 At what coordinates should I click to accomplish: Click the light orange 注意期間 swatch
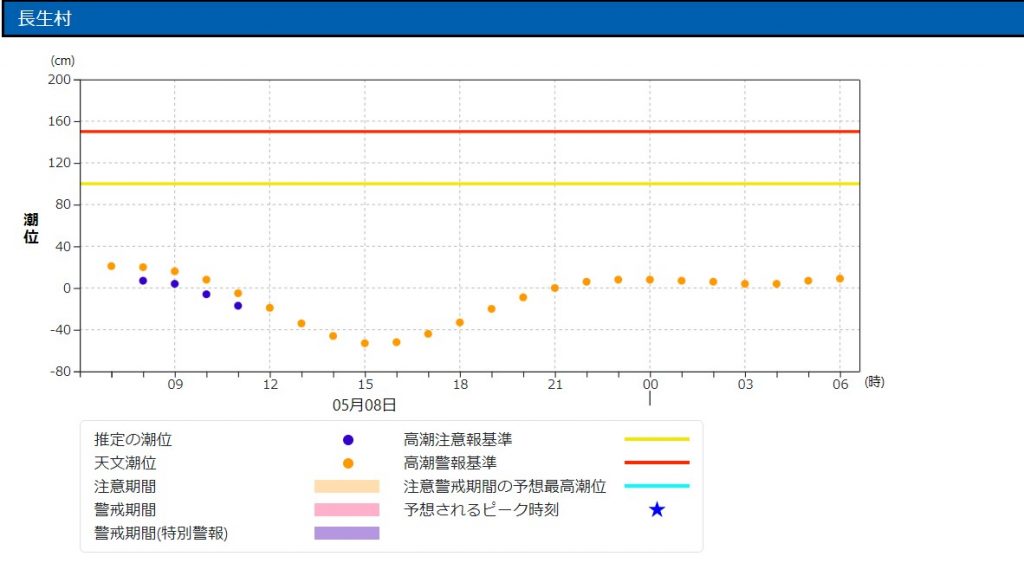[347, 487]
